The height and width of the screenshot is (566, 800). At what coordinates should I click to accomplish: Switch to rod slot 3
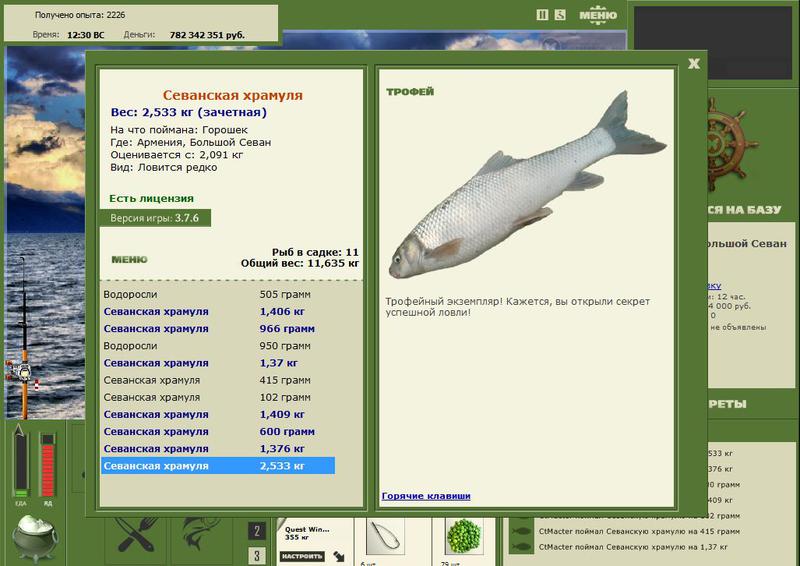(x=257, y=556)
